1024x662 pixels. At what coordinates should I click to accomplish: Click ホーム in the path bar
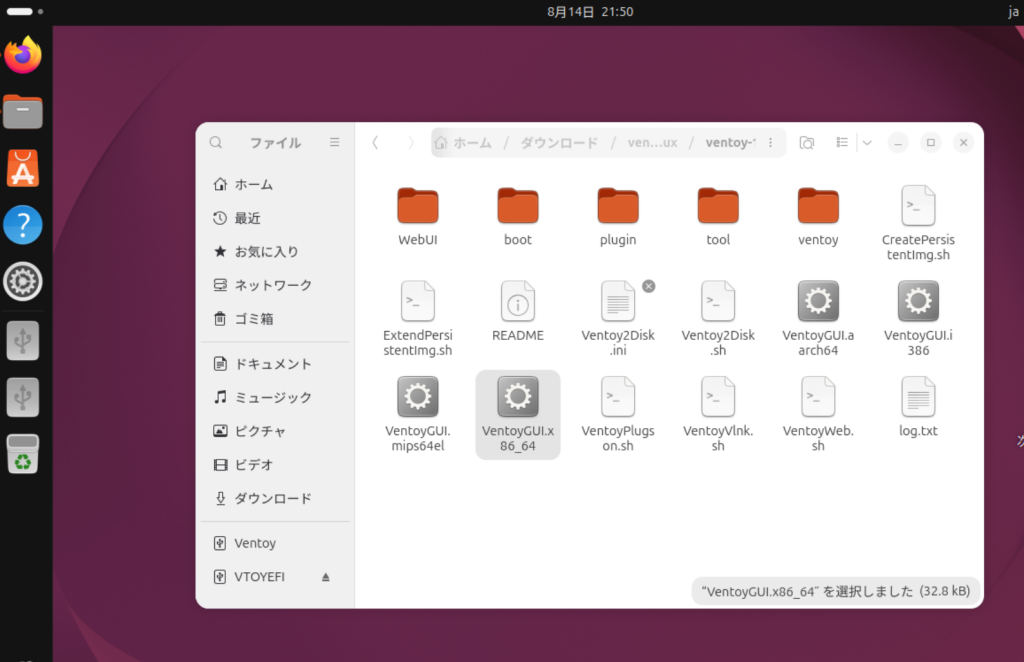coord(464,142)
